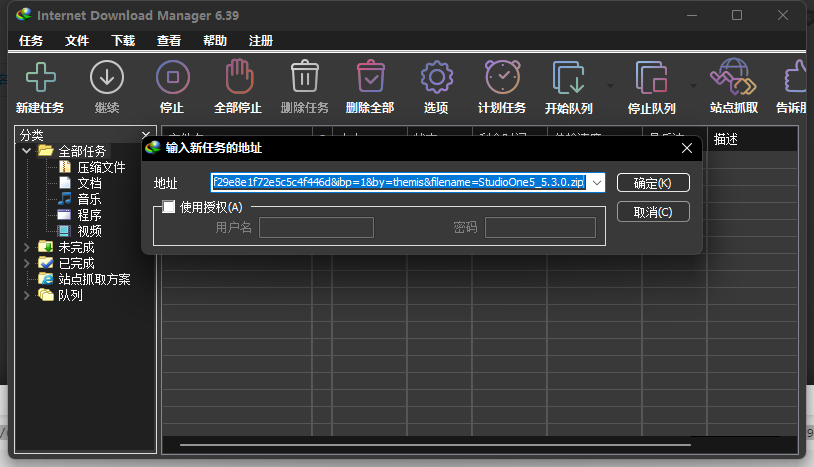814x467 pixels.
Task: Collapse the 全部任务 tree node
Action: (x=26, y=150)
